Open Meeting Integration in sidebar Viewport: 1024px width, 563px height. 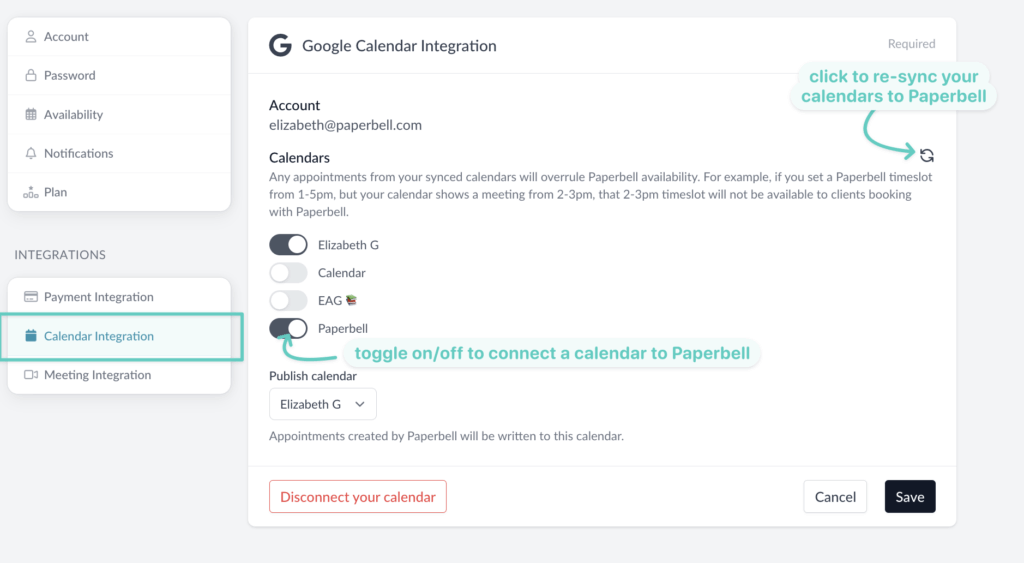(97, 375)
